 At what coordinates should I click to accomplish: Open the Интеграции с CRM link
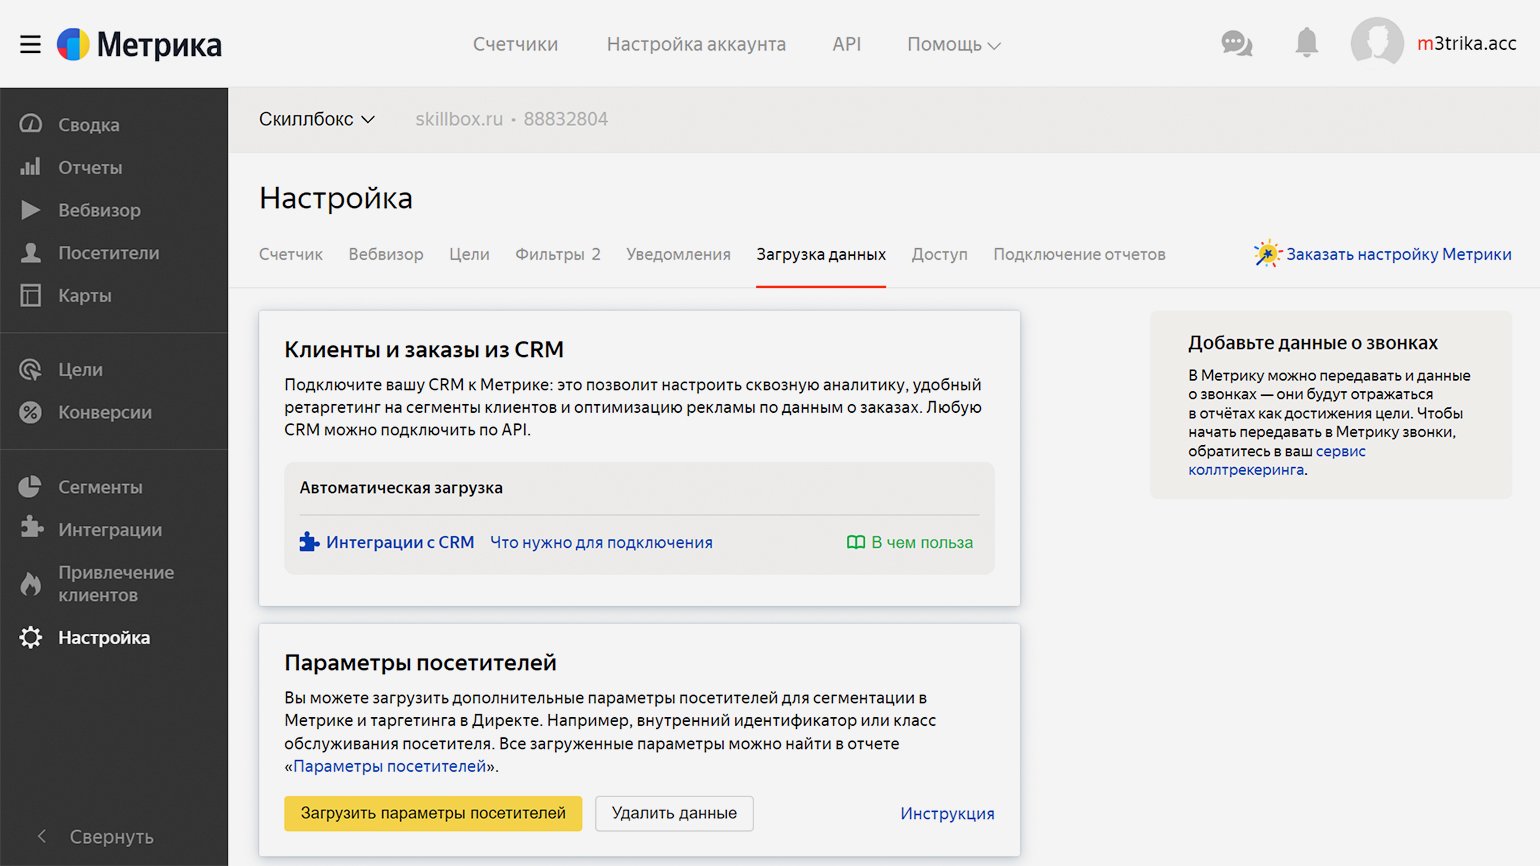(399, 542)
